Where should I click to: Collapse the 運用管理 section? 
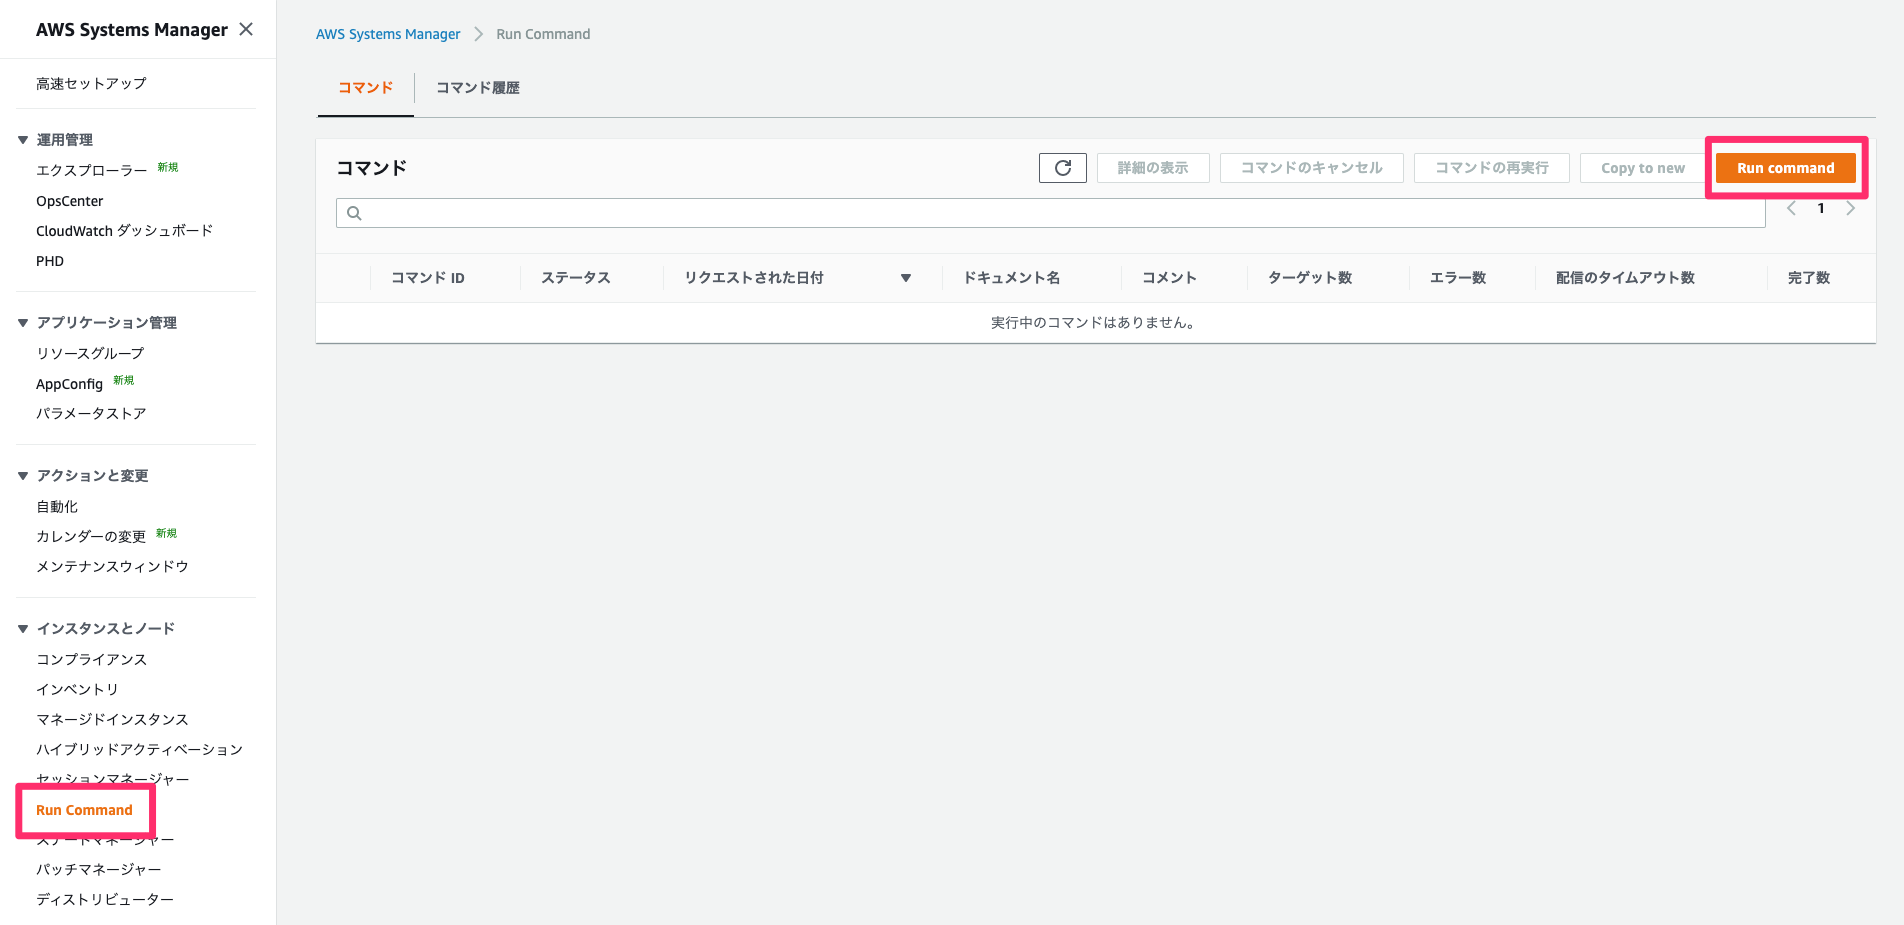23,140
